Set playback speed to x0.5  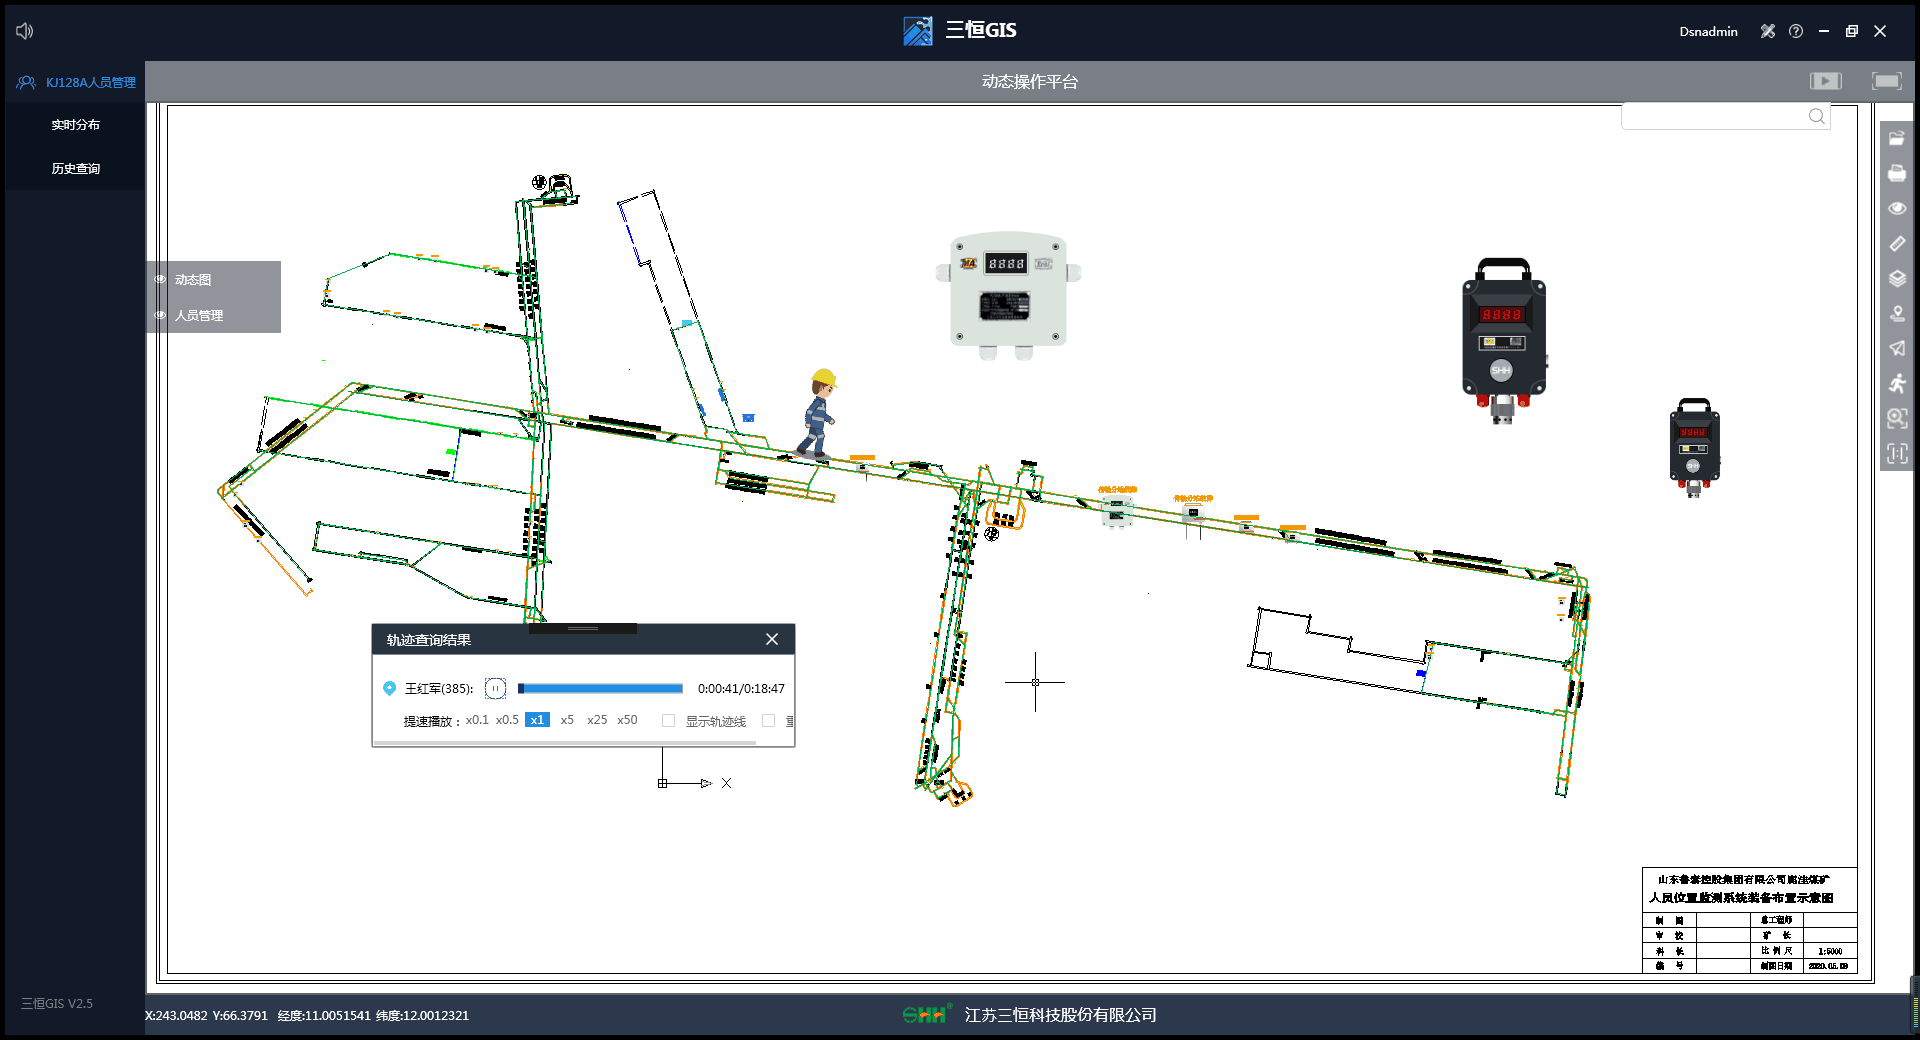tap(507, 720)
